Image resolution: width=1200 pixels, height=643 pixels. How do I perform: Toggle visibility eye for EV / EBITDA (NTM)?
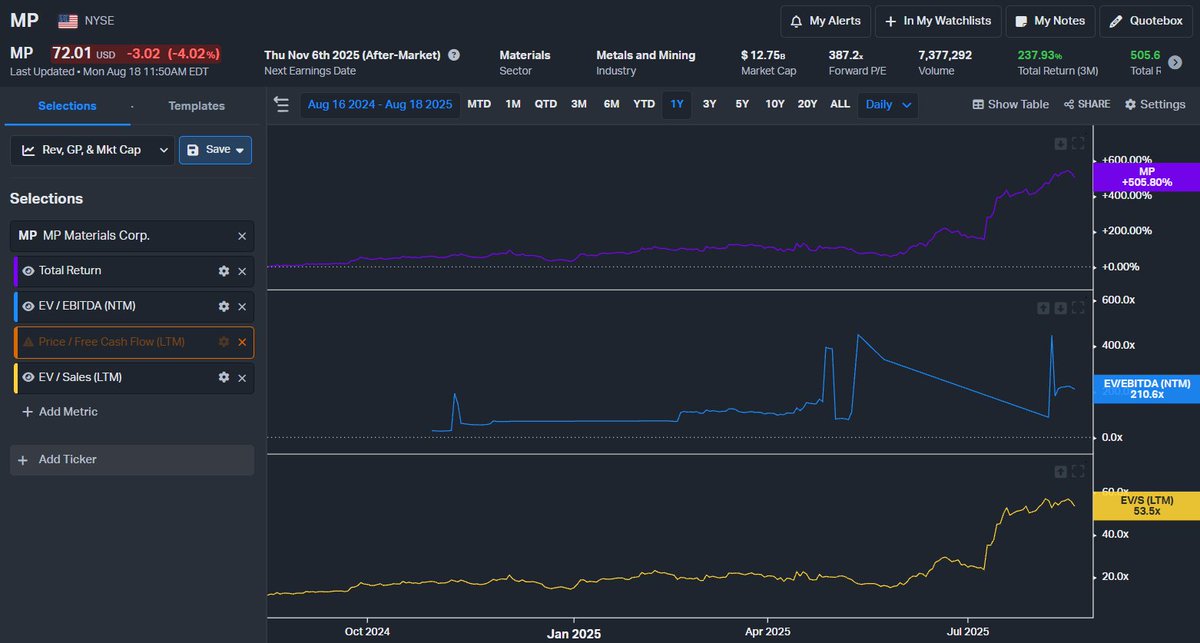coord(28,306)
